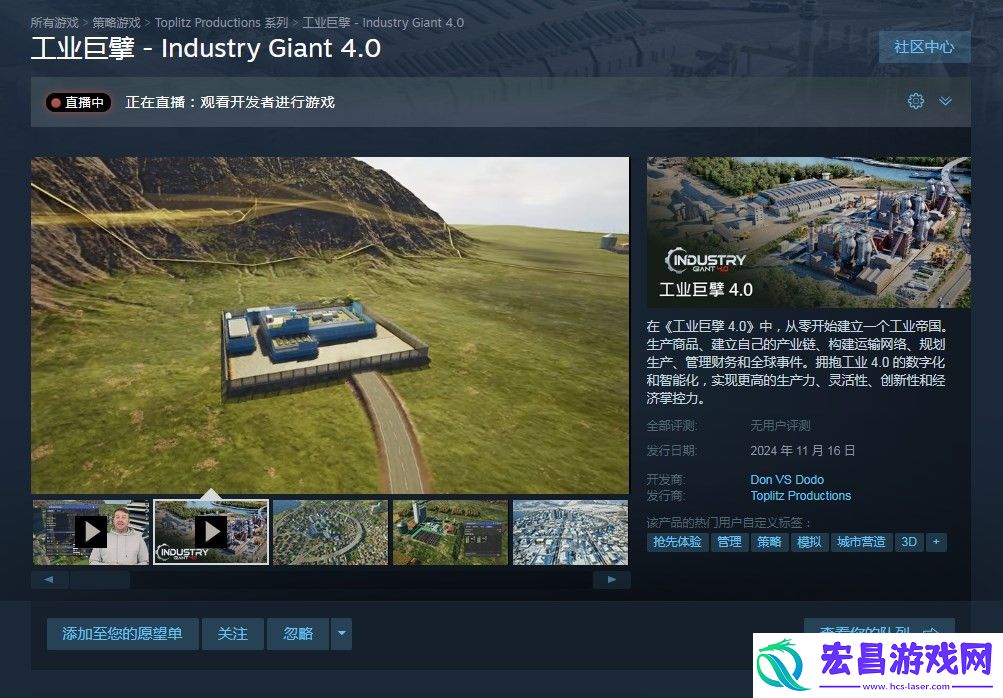
Task: Open Toplitz Productions 系列 breadcrumb
Action: click(x=221, y=22)
